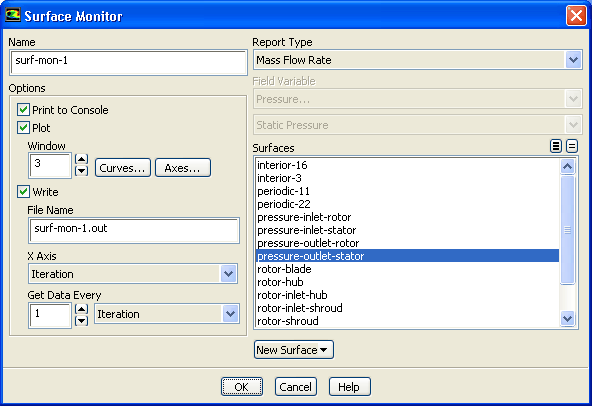Decrease Window number with down arrow
Viewport: 592px width, 406px height.
coord(82,171)
